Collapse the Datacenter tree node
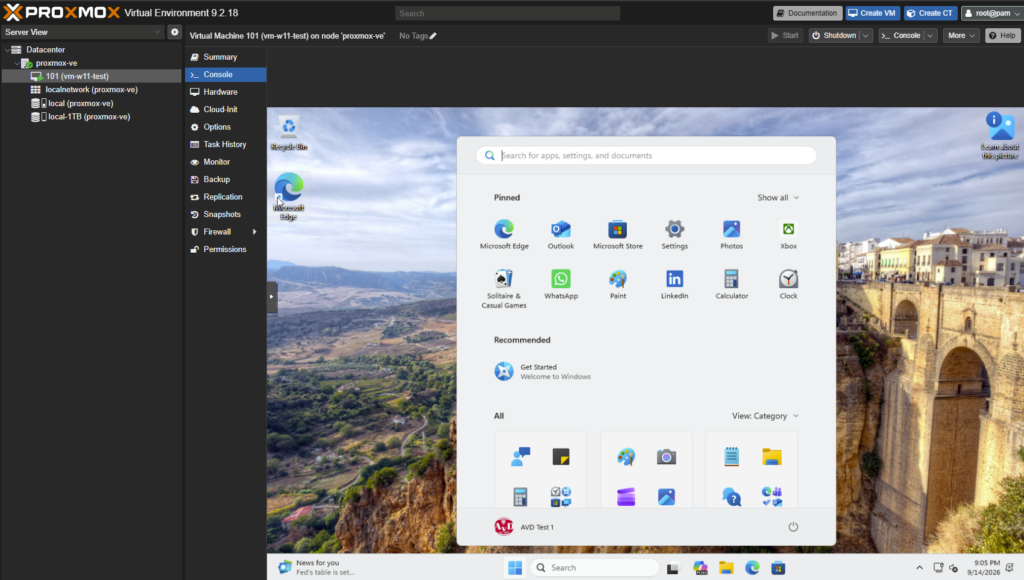Screen dimensions: 1024x580 coord(7,50)
